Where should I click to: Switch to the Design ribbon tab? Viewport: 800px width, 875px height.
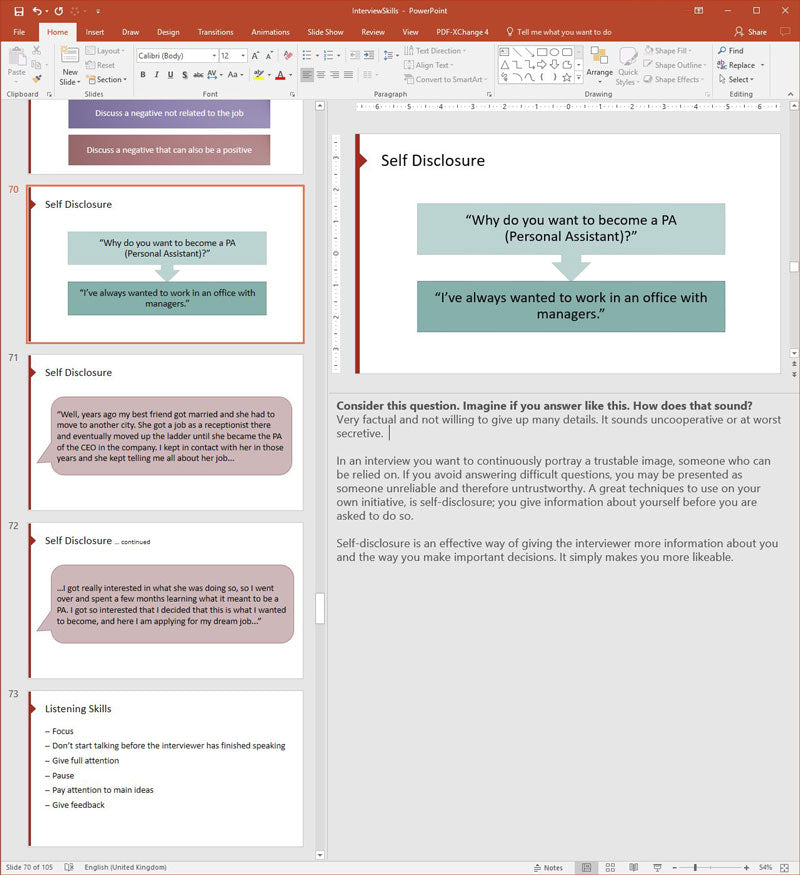tap(168, 32)
